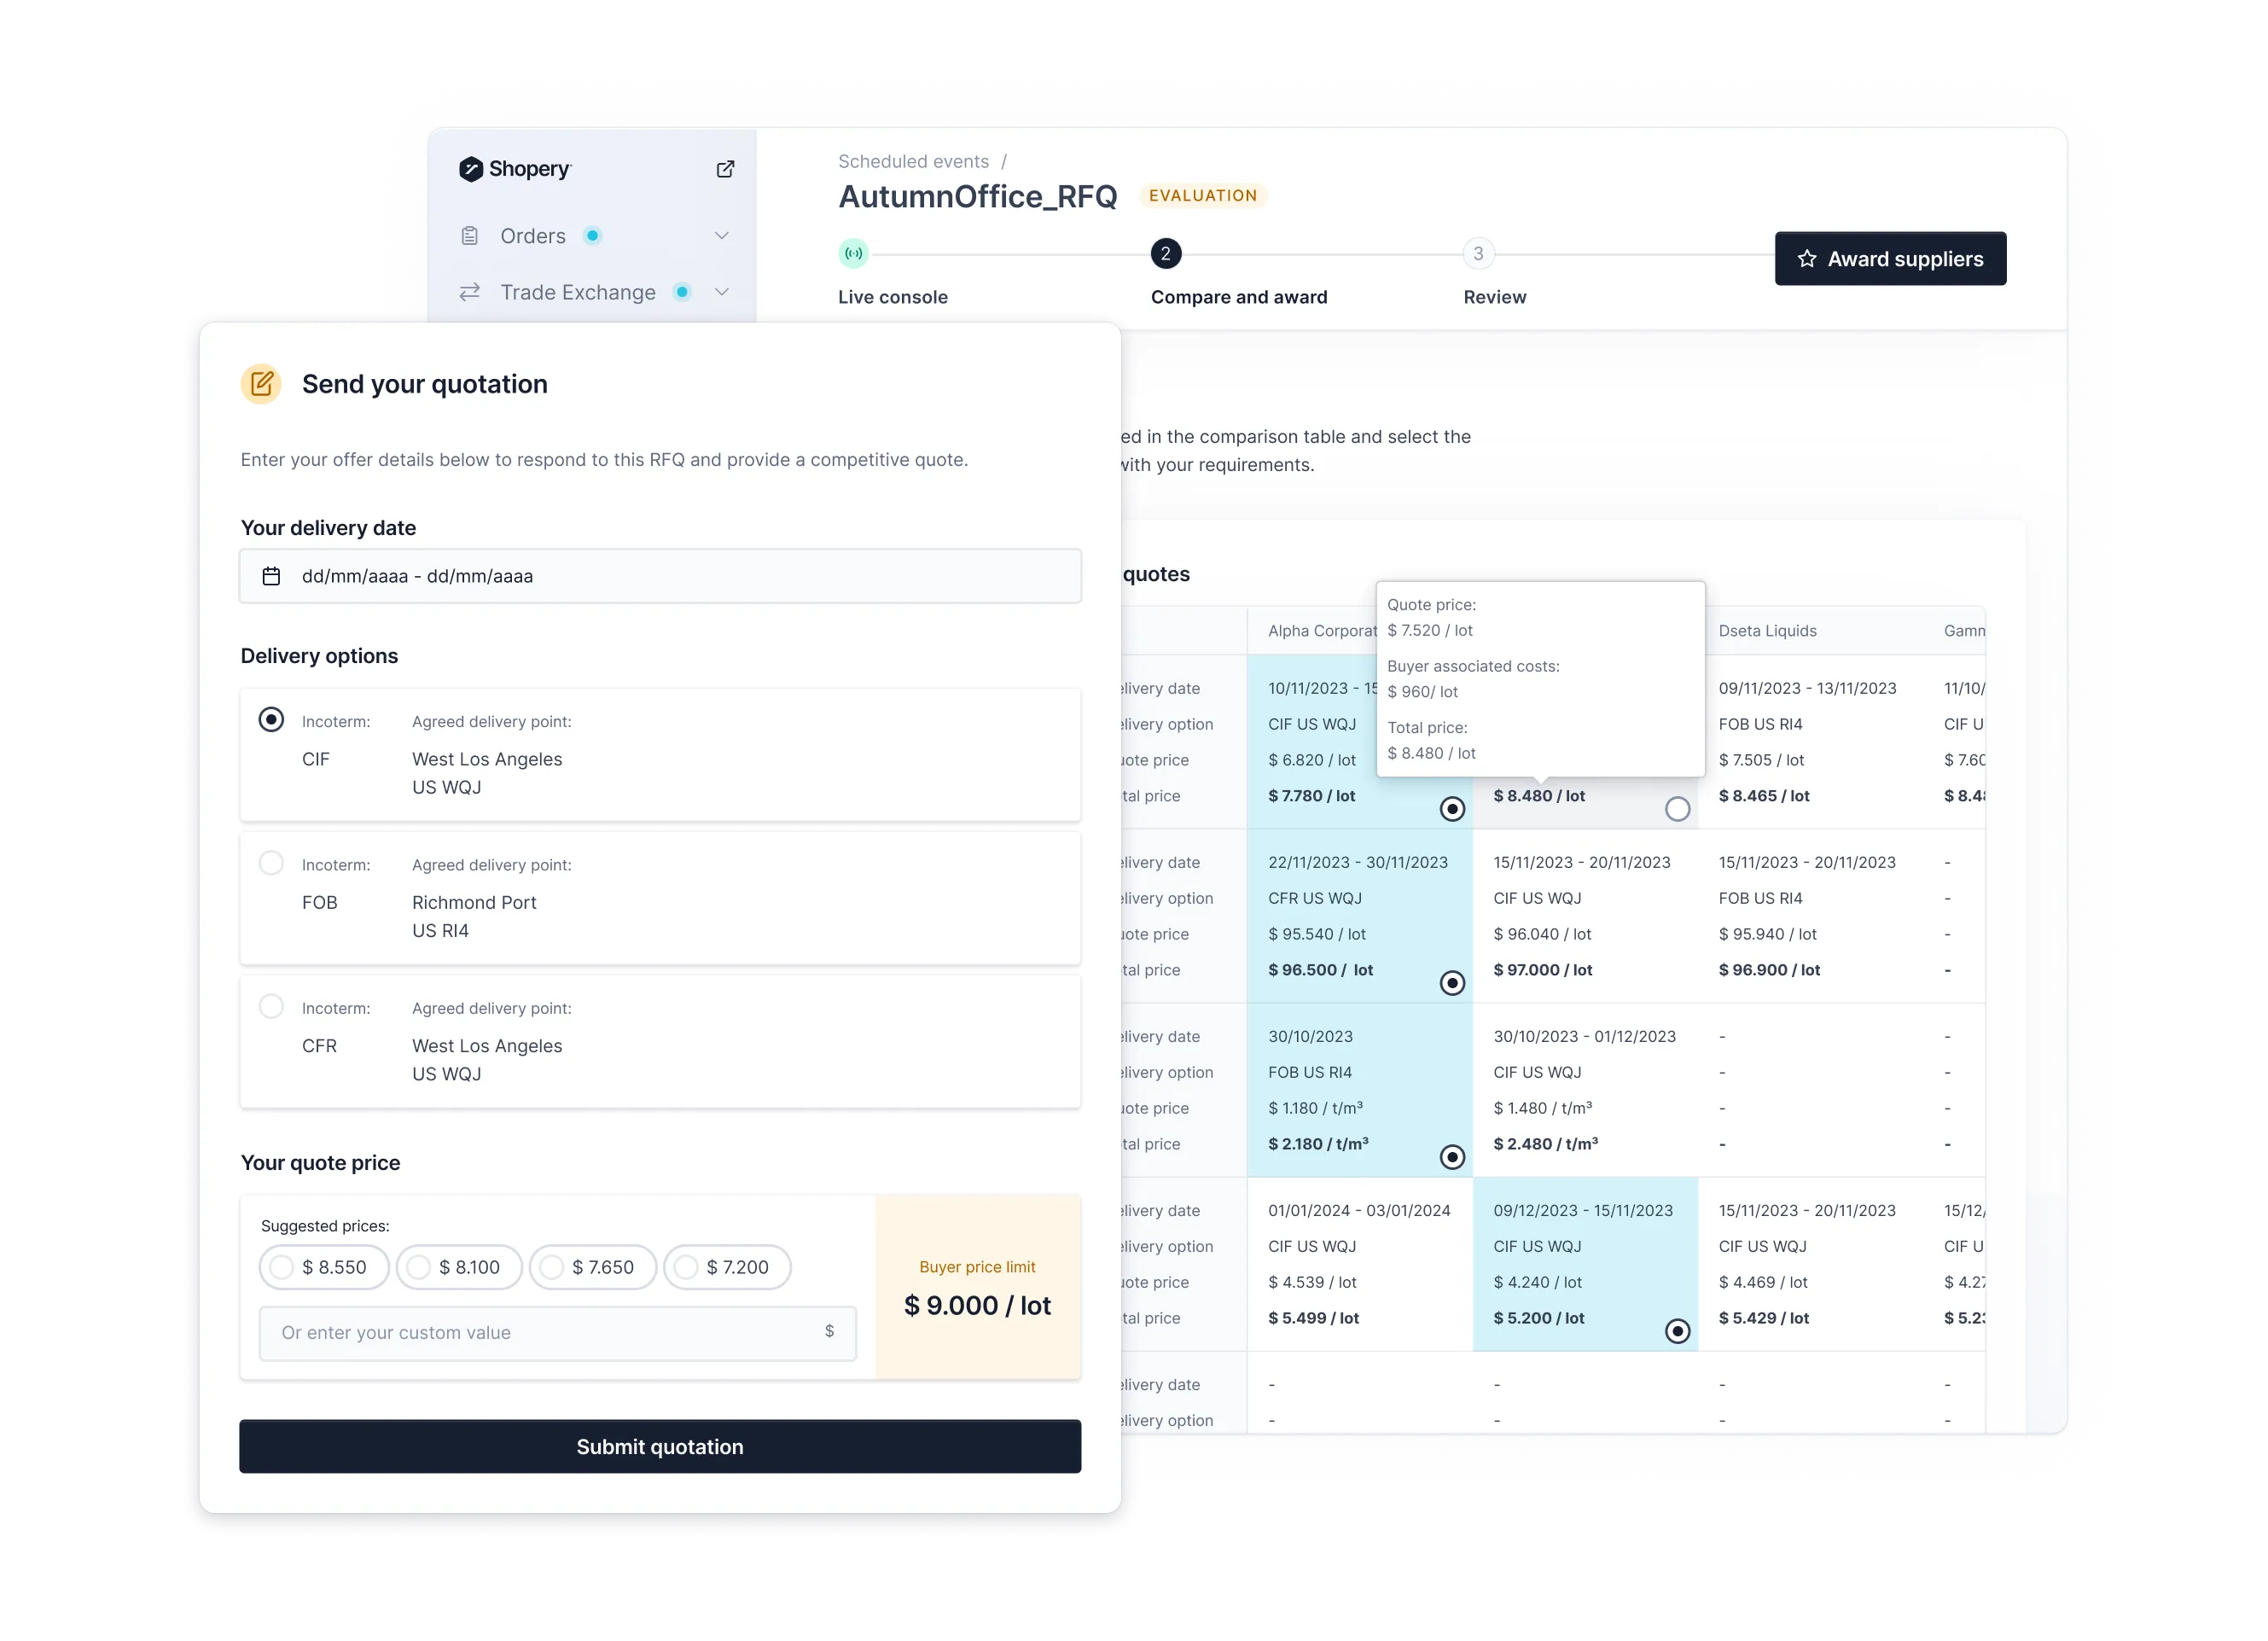Click the star icon on Award suppliers
The height and width of the screenshot is (1641, 2268).
[x=1806, y=258]
